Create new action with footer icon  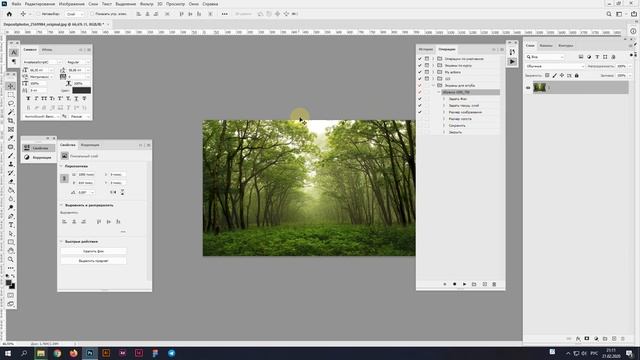point(484,284)
